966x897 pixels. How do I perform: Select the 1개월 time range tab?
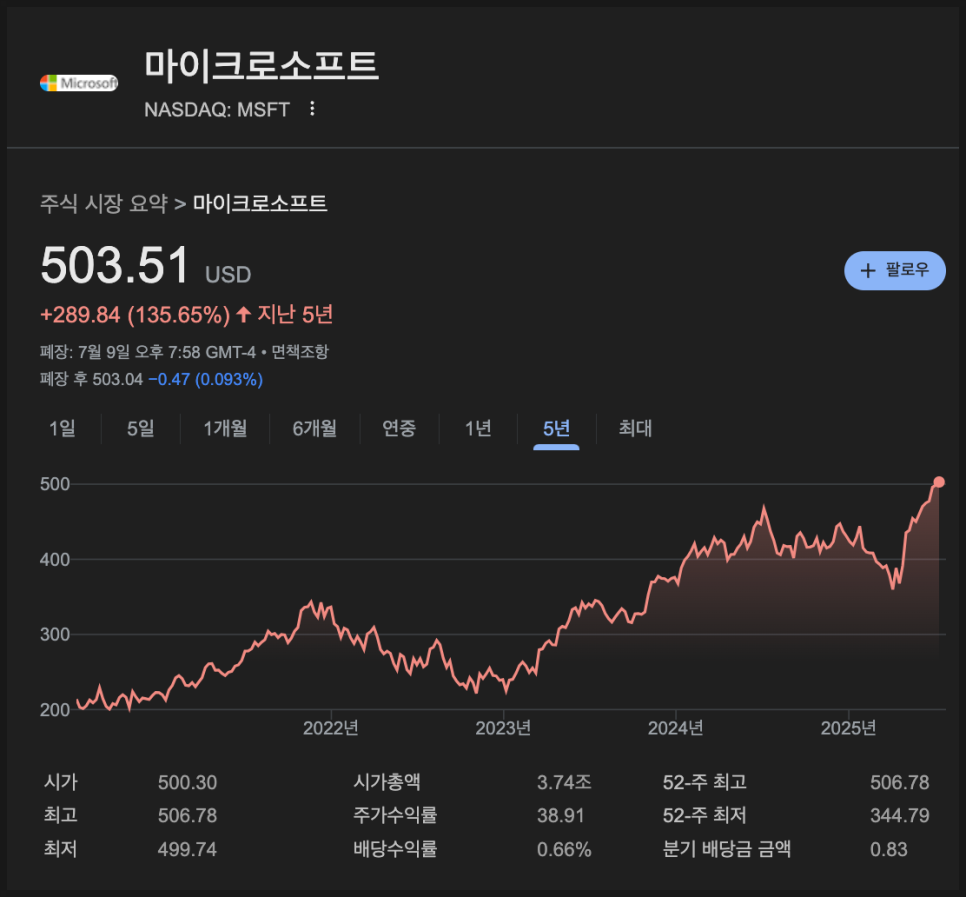[225, 428]
